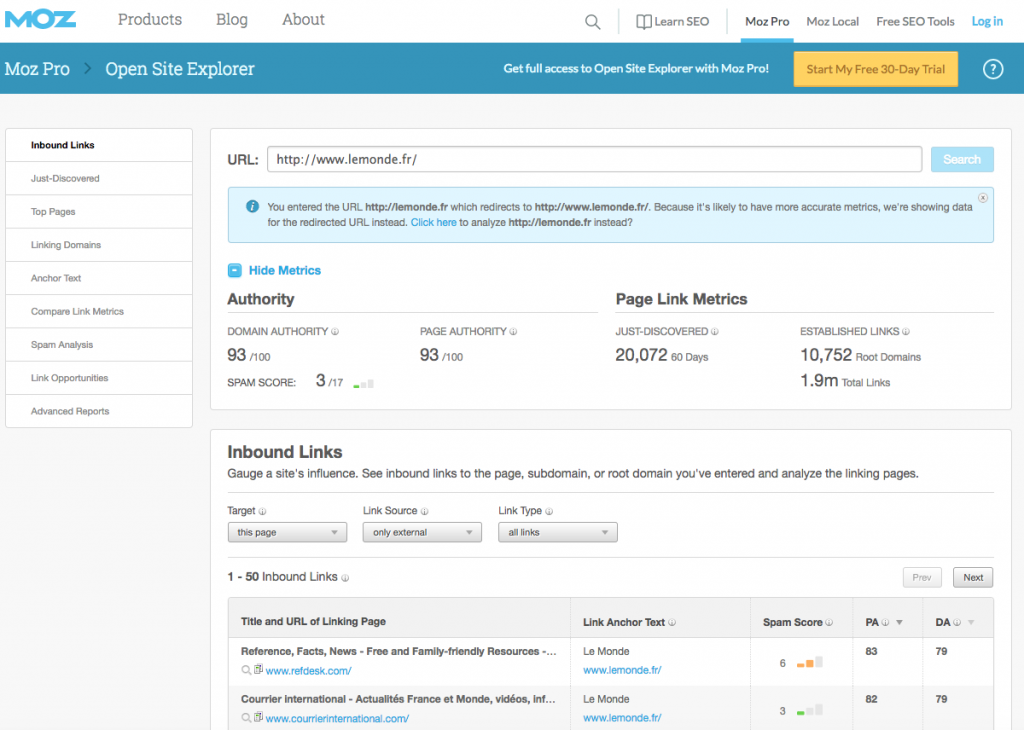Click the info icon next to Link Type
Screen dimensions: 1024x730
tap(549, 511)
